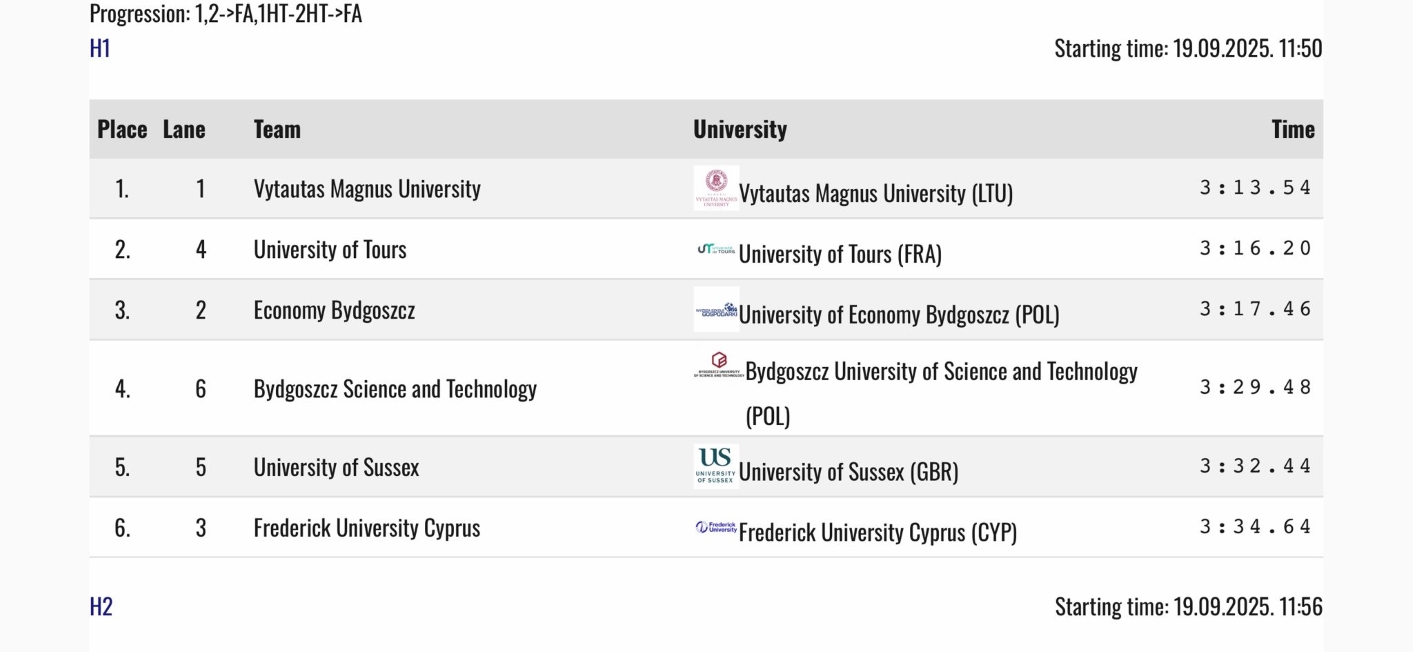
Task: Select the Vytautas Magnus University team name
Action: pos(367,188)
